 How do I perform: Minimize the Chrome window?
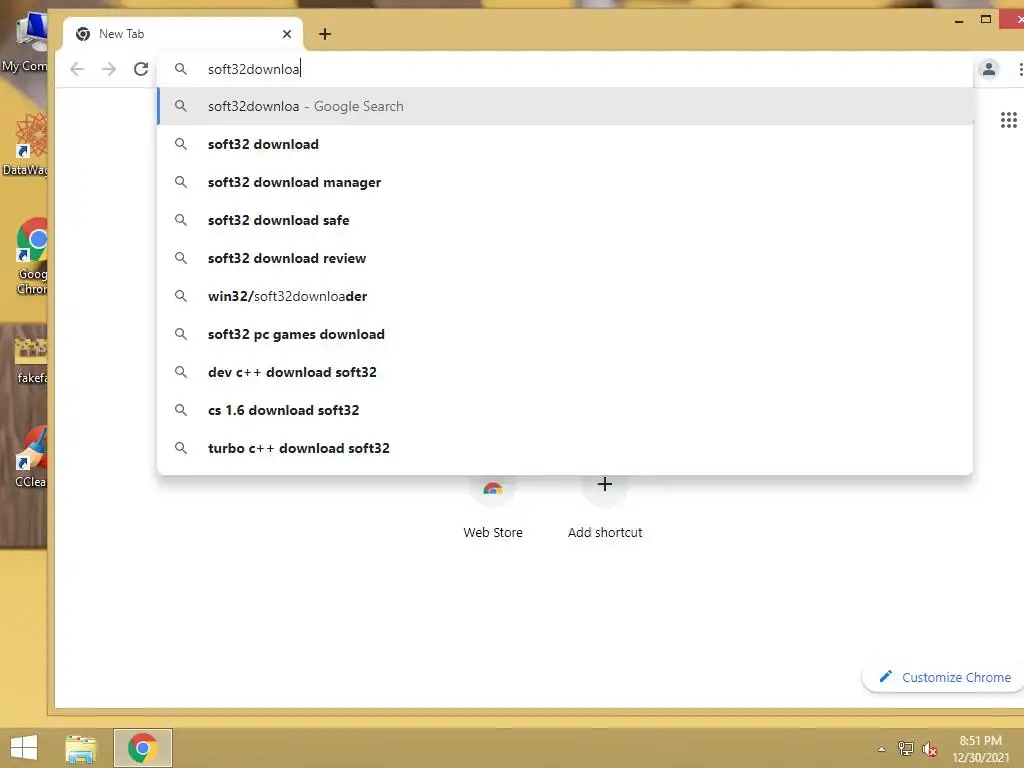[x=959, y=21]
